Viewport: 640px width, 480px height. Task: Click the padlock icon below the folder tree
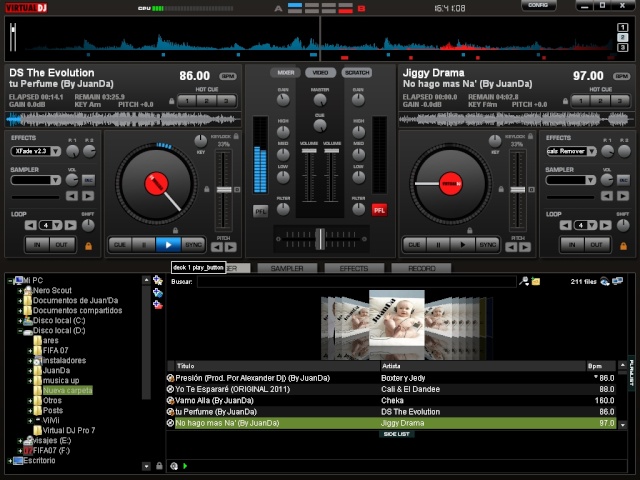pos(160,466)
